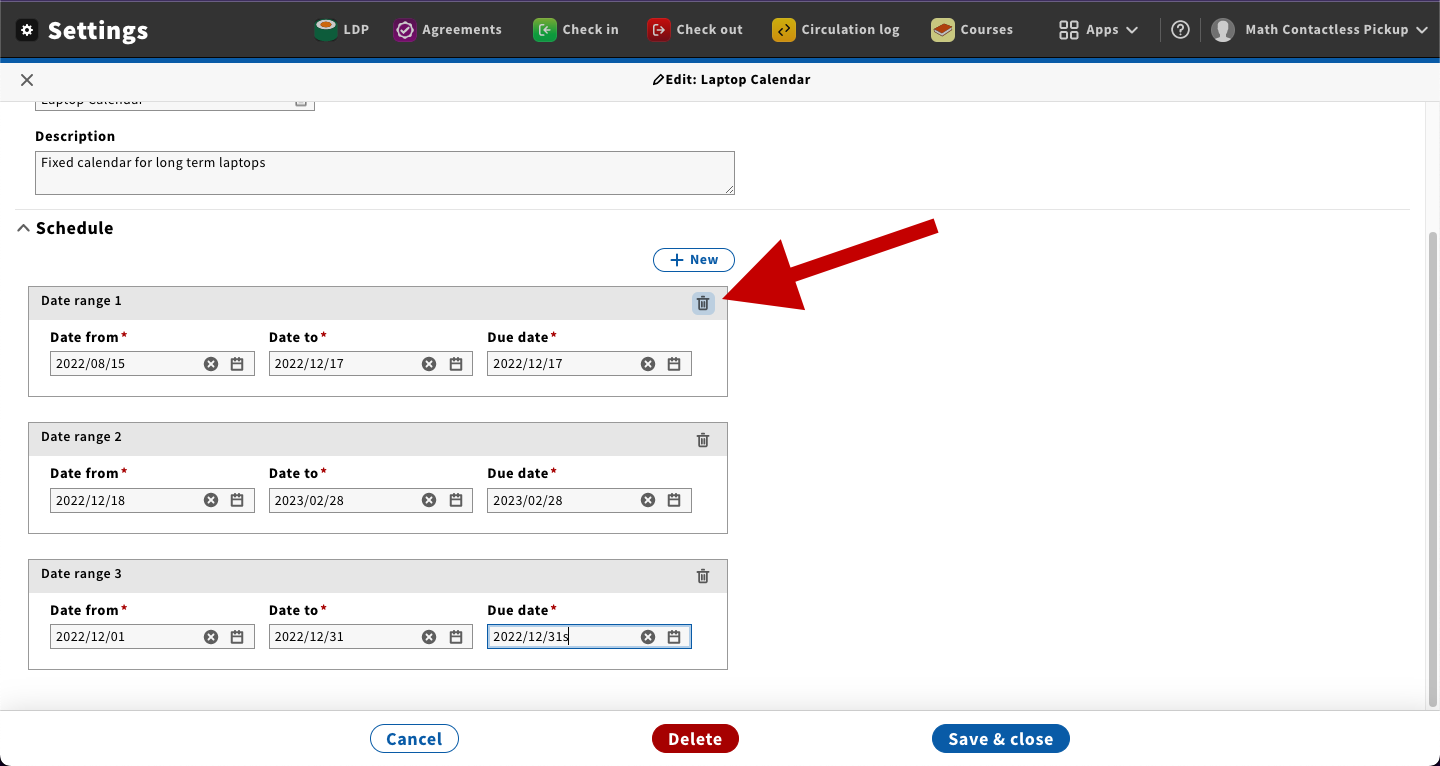The width and height of the screenshot is (1440, 766).
Task: Open calendar picker for Date range 1 Date from
Action: 237,364
